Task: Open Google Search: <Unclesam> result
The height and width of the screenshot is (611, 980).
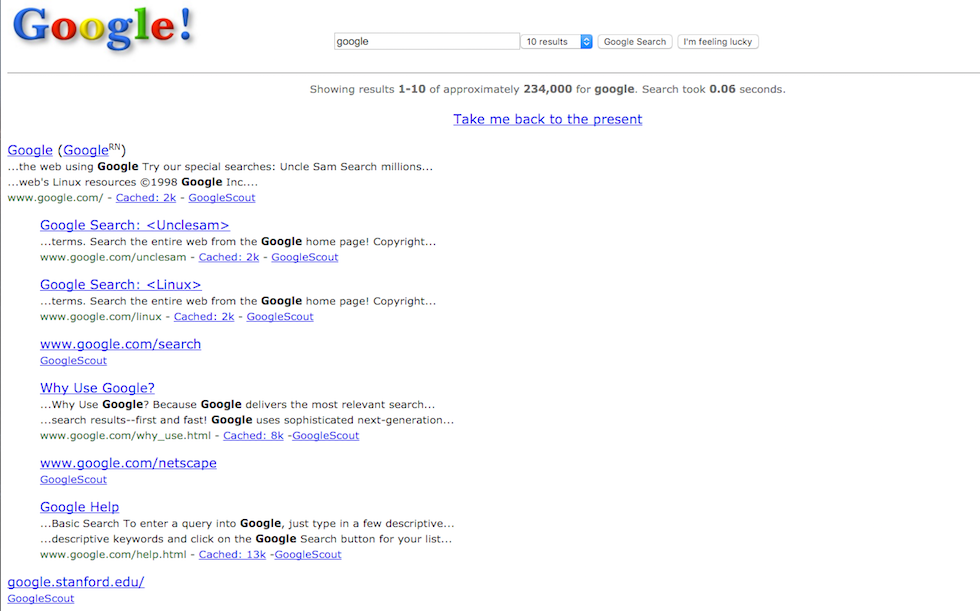Action: tap(134, 225)
